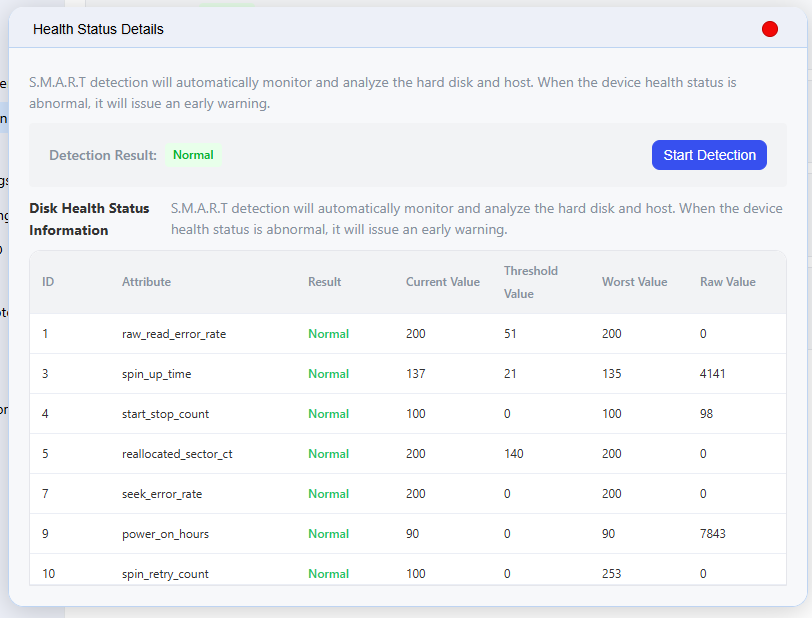Select the seek_error_rate attribute cell
Viewport: 812px width, 618px height.
(162, 494)
